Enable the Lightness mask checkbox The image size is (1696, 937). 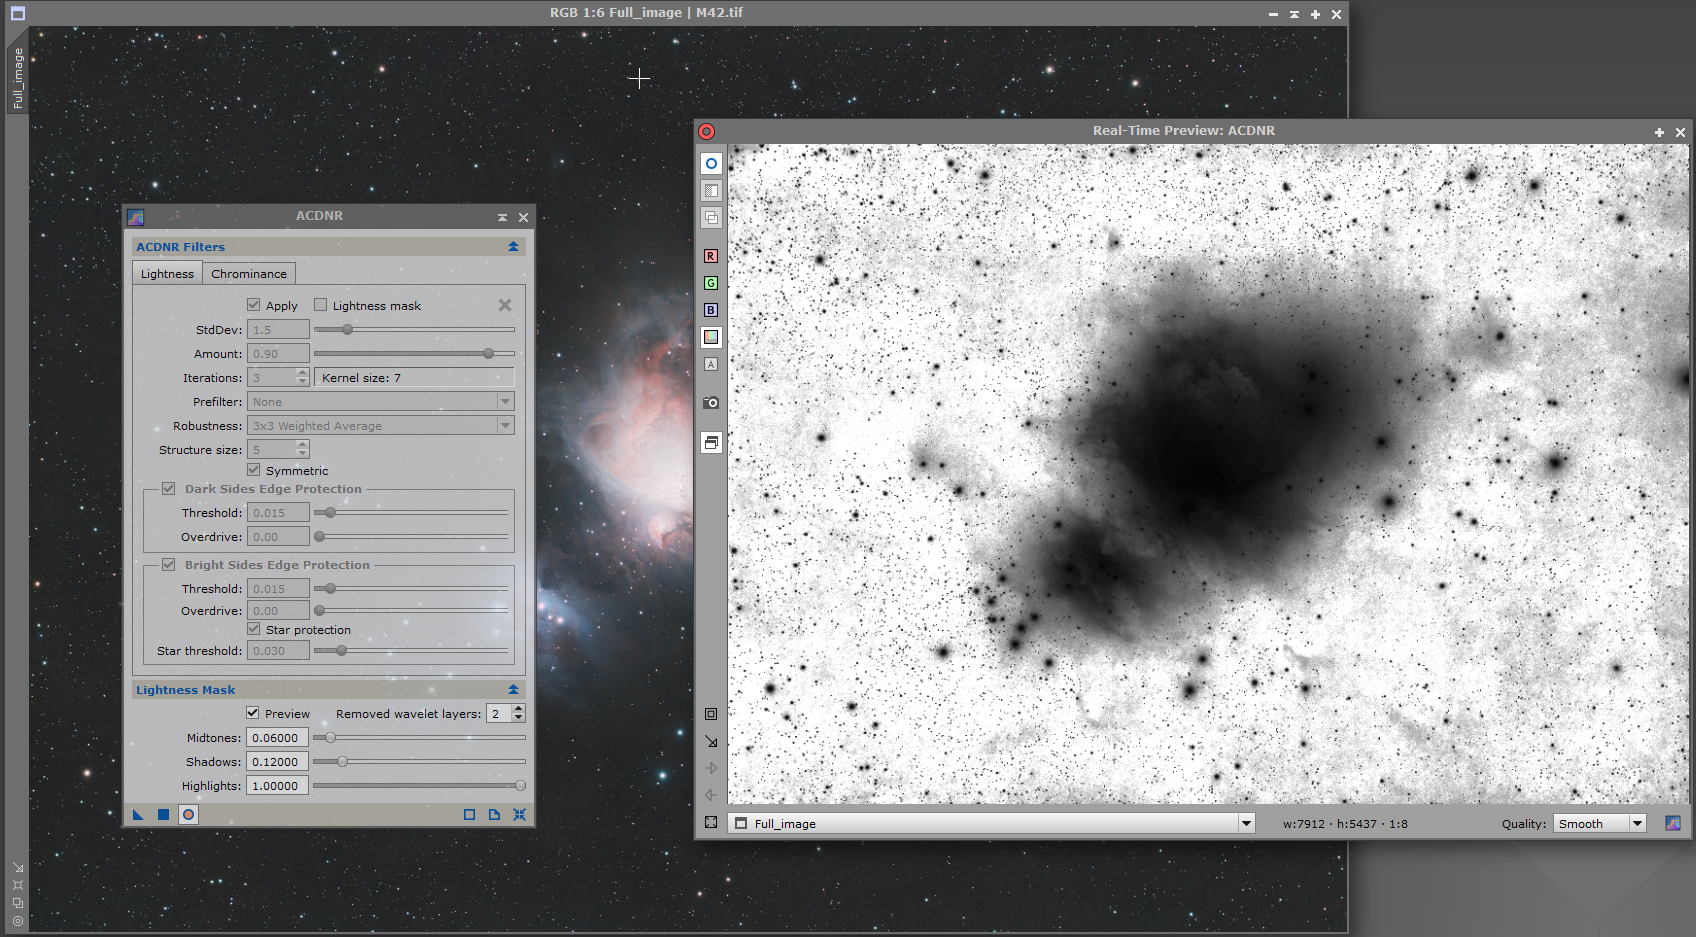pyautogui.click(x=321, y=305)
